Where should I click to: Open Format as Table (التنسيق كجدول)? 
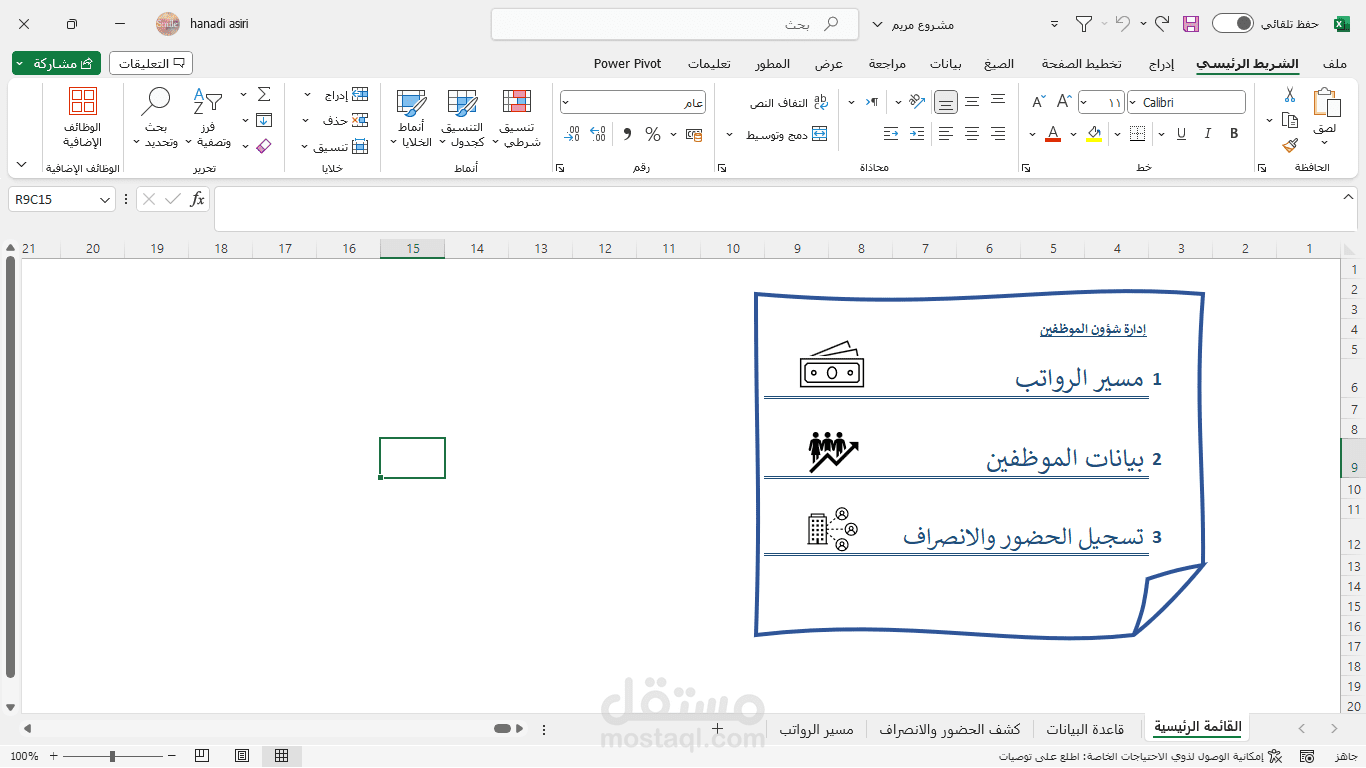point(462,119)
